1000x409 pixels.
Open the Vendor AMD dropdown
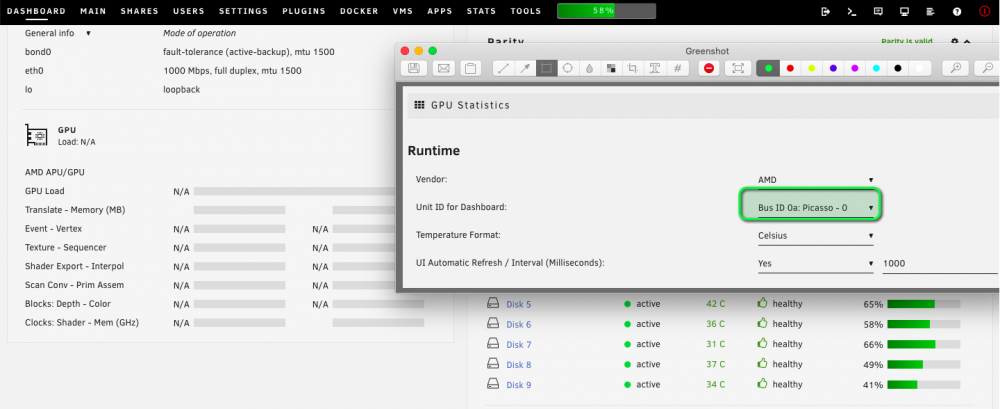pos(815,181)
